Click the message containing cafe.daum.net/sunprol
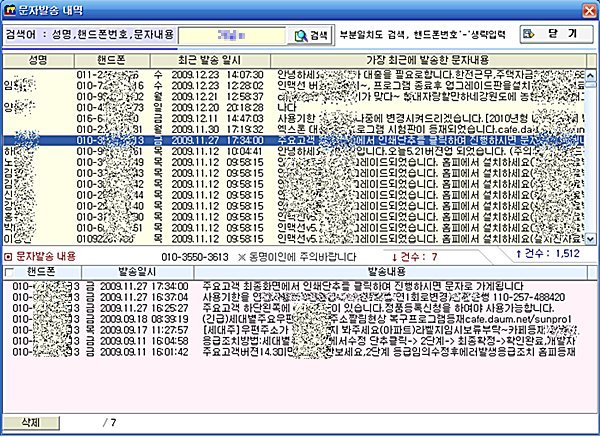 tap(386, 319)
